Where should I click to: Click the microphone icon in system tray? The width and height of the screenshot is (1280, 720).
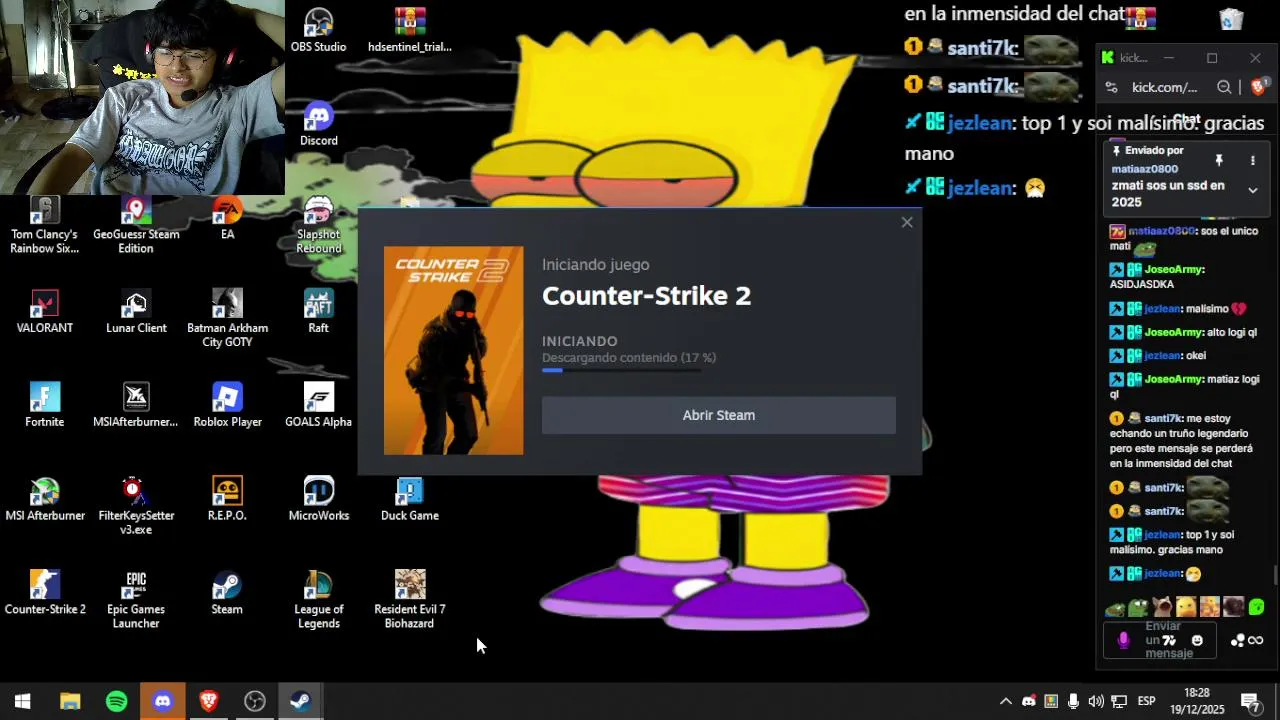point(1073,702)
